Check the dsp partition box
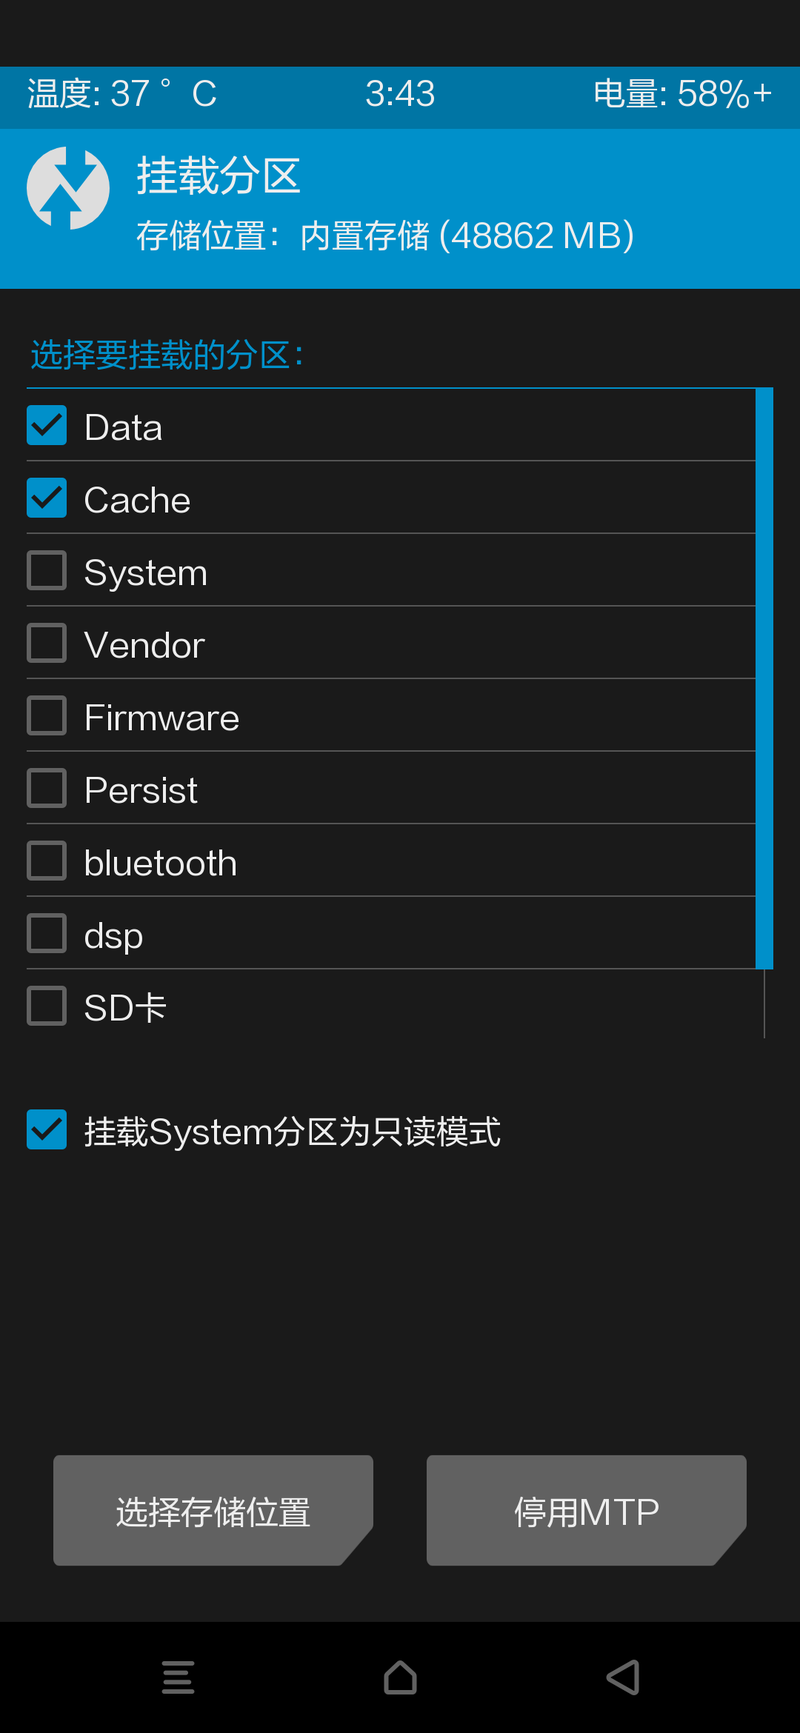 (47, 933)
